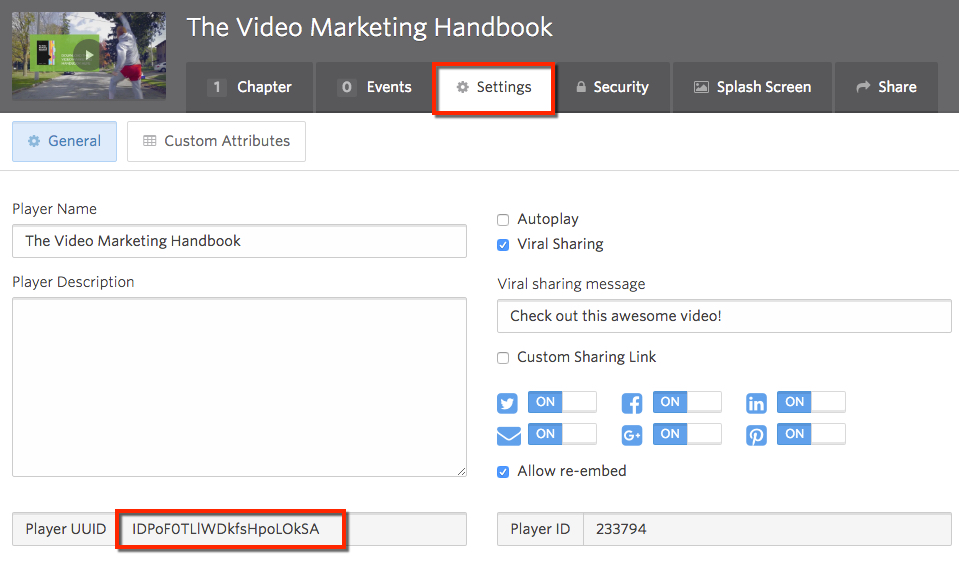
Task: Go to the Splash Screen tab
Action: click(x=751, y=87)
